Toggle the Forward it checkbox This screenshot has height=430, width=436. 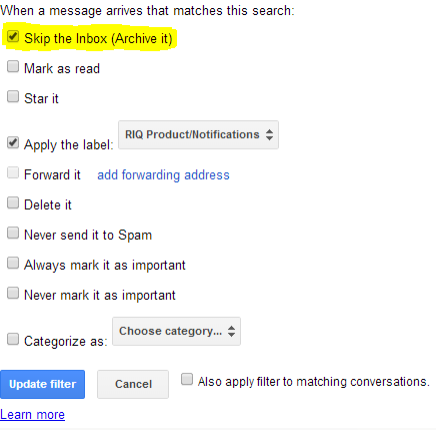tap(13, 173)
